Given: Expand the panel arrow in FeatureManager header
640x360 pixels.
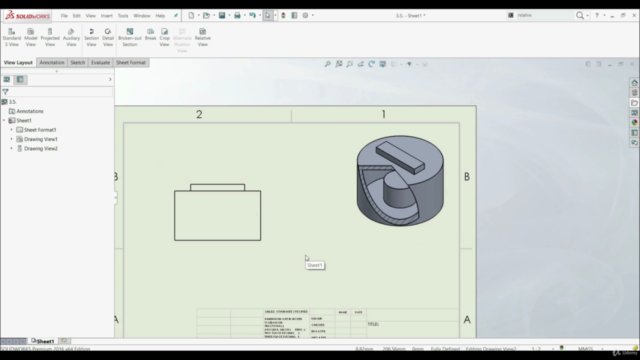Looking at the screenshot, I should click(110, 80).
